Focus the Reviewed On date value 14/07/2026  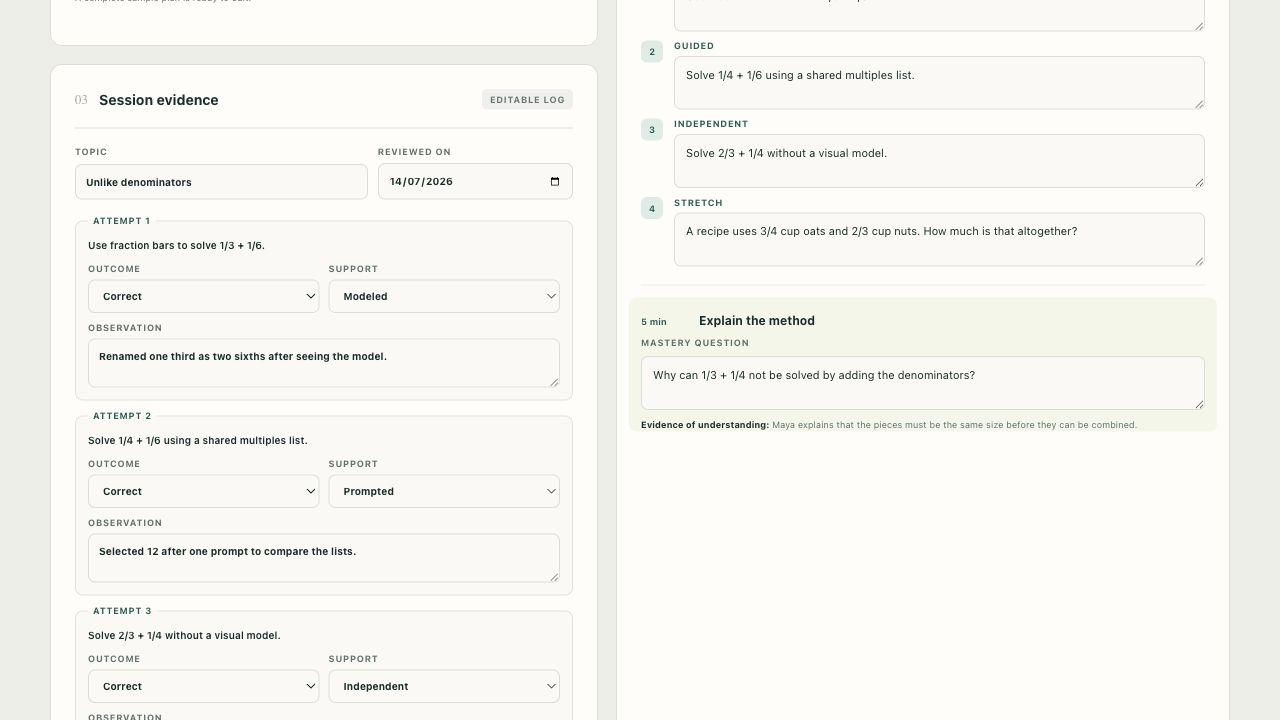click(x=421, y=182)
